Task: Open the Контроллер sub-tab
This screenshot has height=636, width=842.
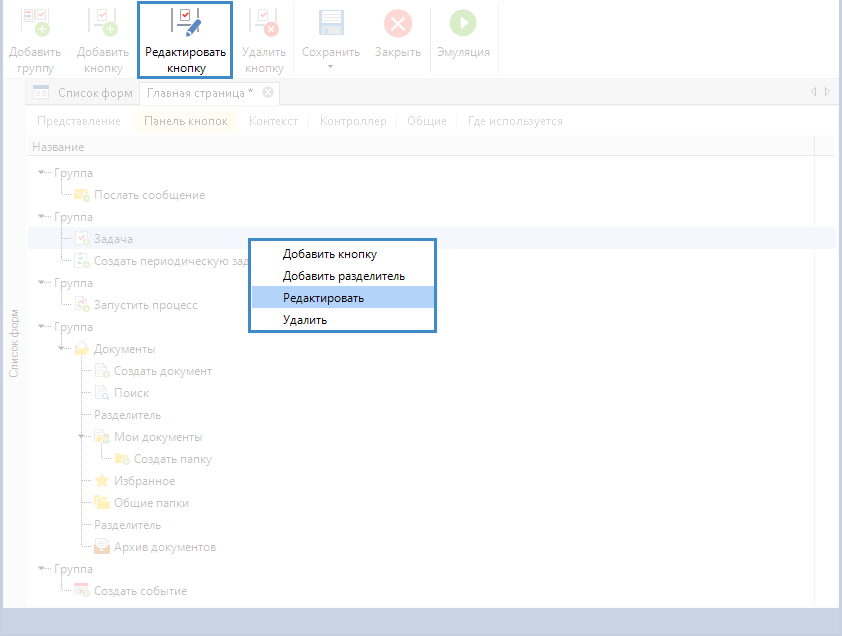Action: (x=352, y=121)
